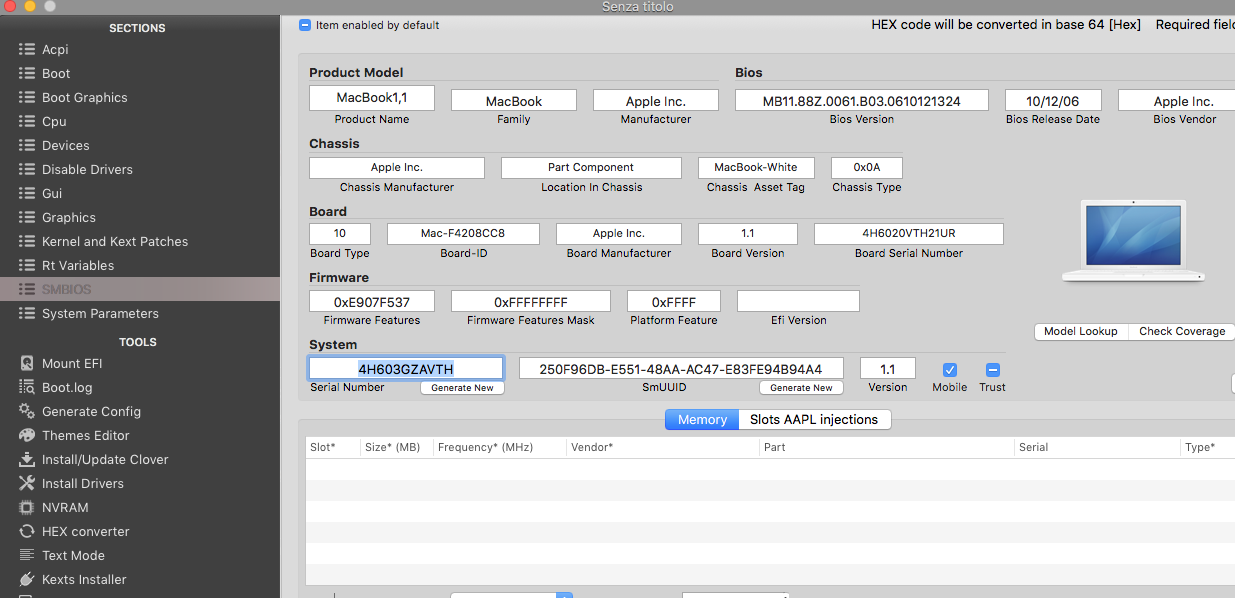Click the Chassis Asset Tag field
Image resolution: width=1235 pixels, height=598 pixels.
[x=756, y=167]
